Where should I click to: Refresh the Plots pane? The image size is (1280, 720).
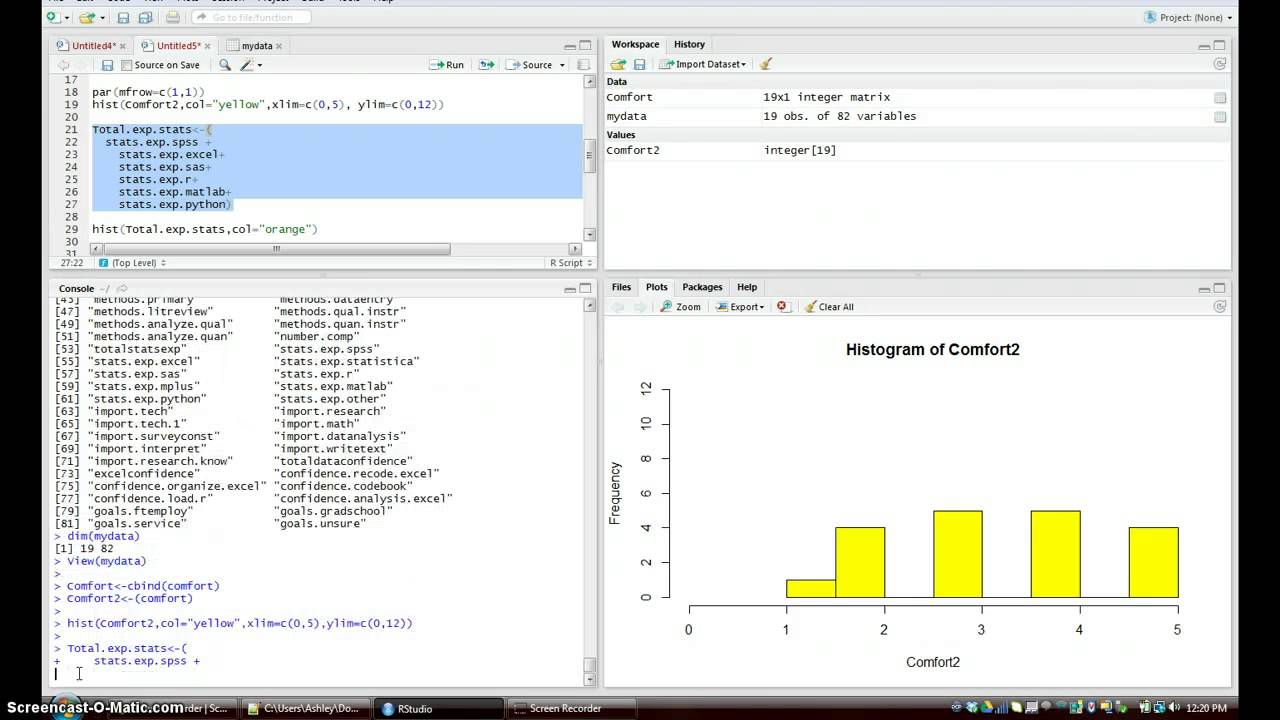(x=1219, y=307)
